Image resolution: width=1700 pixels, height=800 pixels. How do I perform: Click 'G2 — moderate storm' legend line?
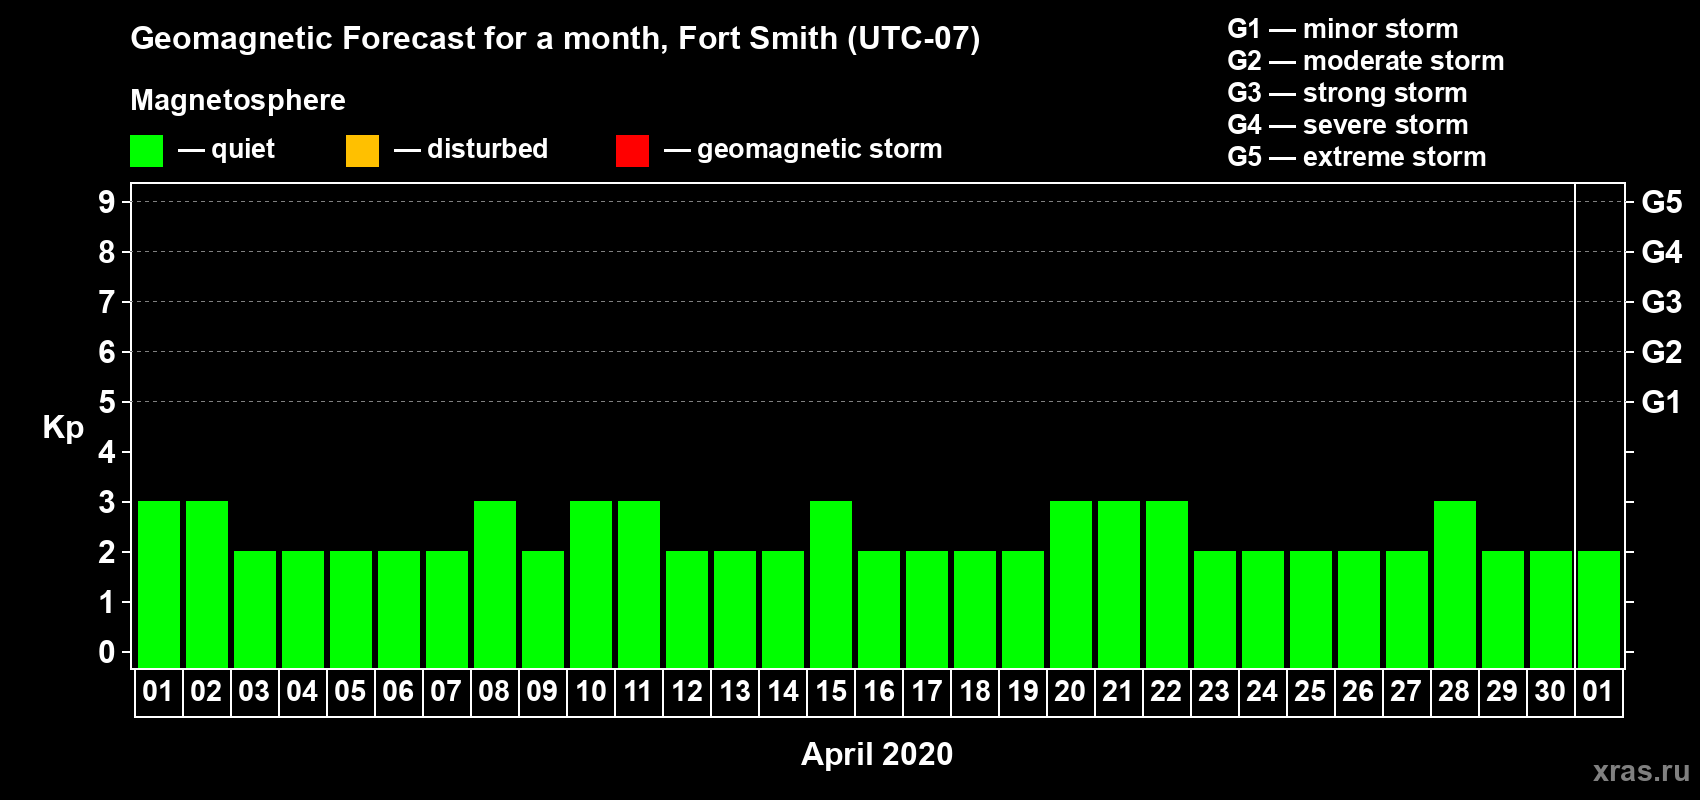[1365, 61]
